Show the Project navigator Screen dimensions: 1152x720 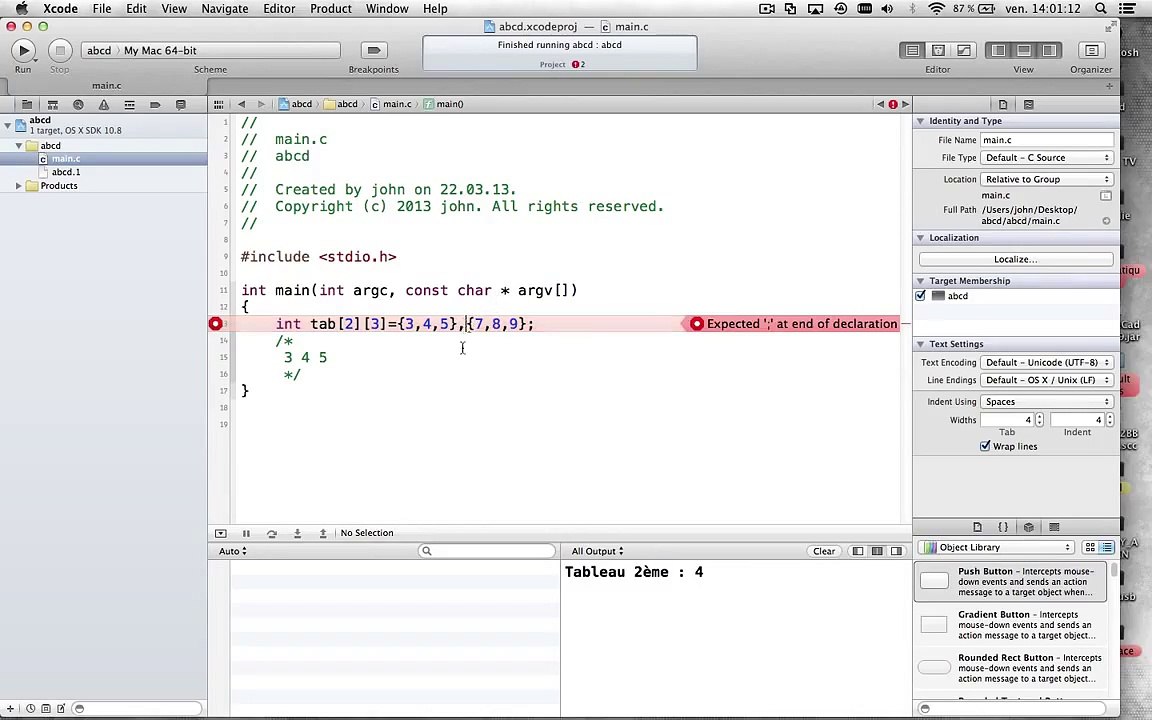coord(27,104)
